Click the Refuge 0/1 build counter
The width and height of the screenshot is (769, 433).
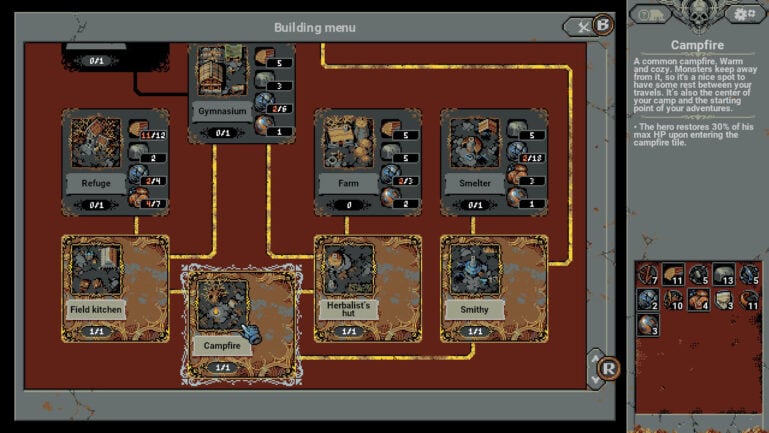click(95, 206)
